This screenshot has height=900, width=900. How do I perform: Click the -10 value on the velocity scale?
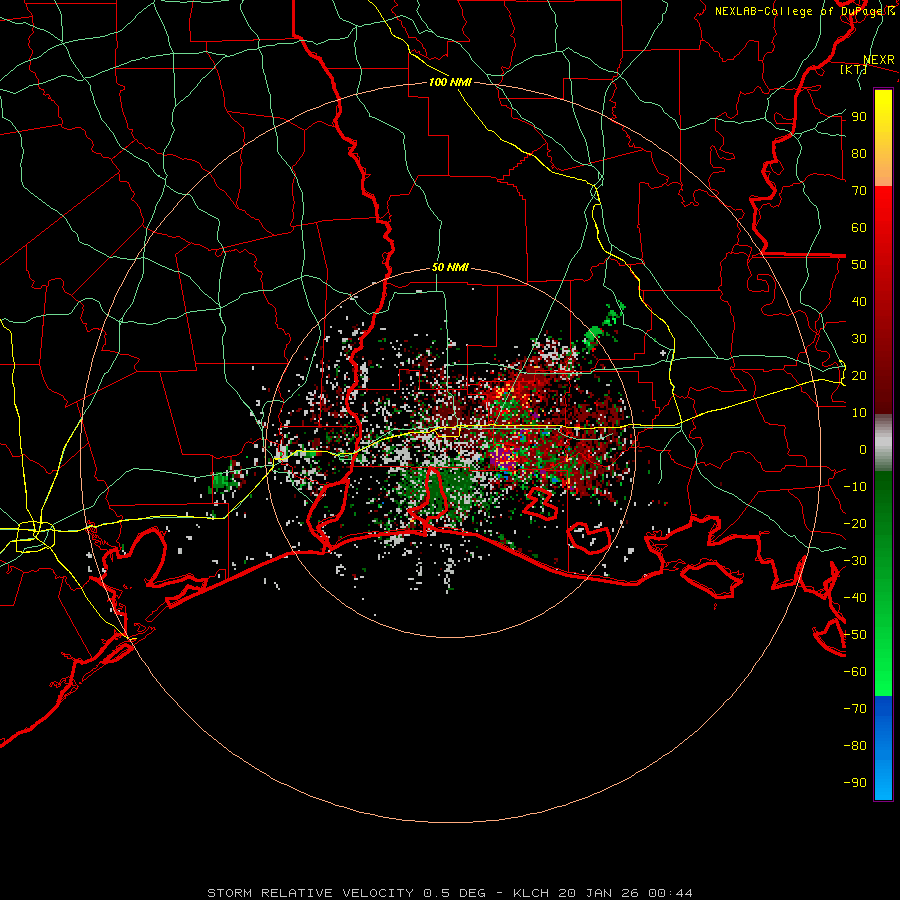(855, 487)
